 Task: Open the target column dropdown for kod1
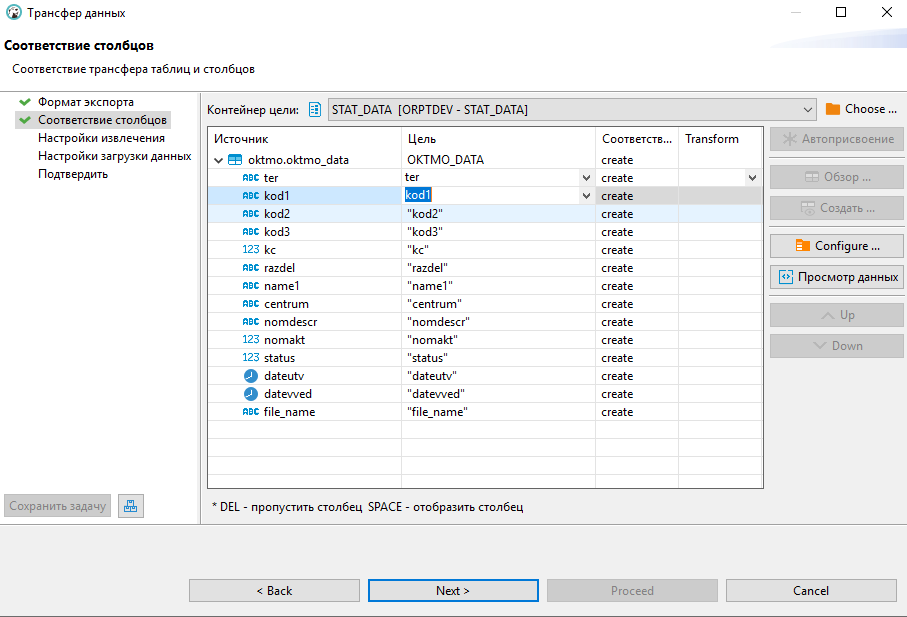click(x=586, y=195)
